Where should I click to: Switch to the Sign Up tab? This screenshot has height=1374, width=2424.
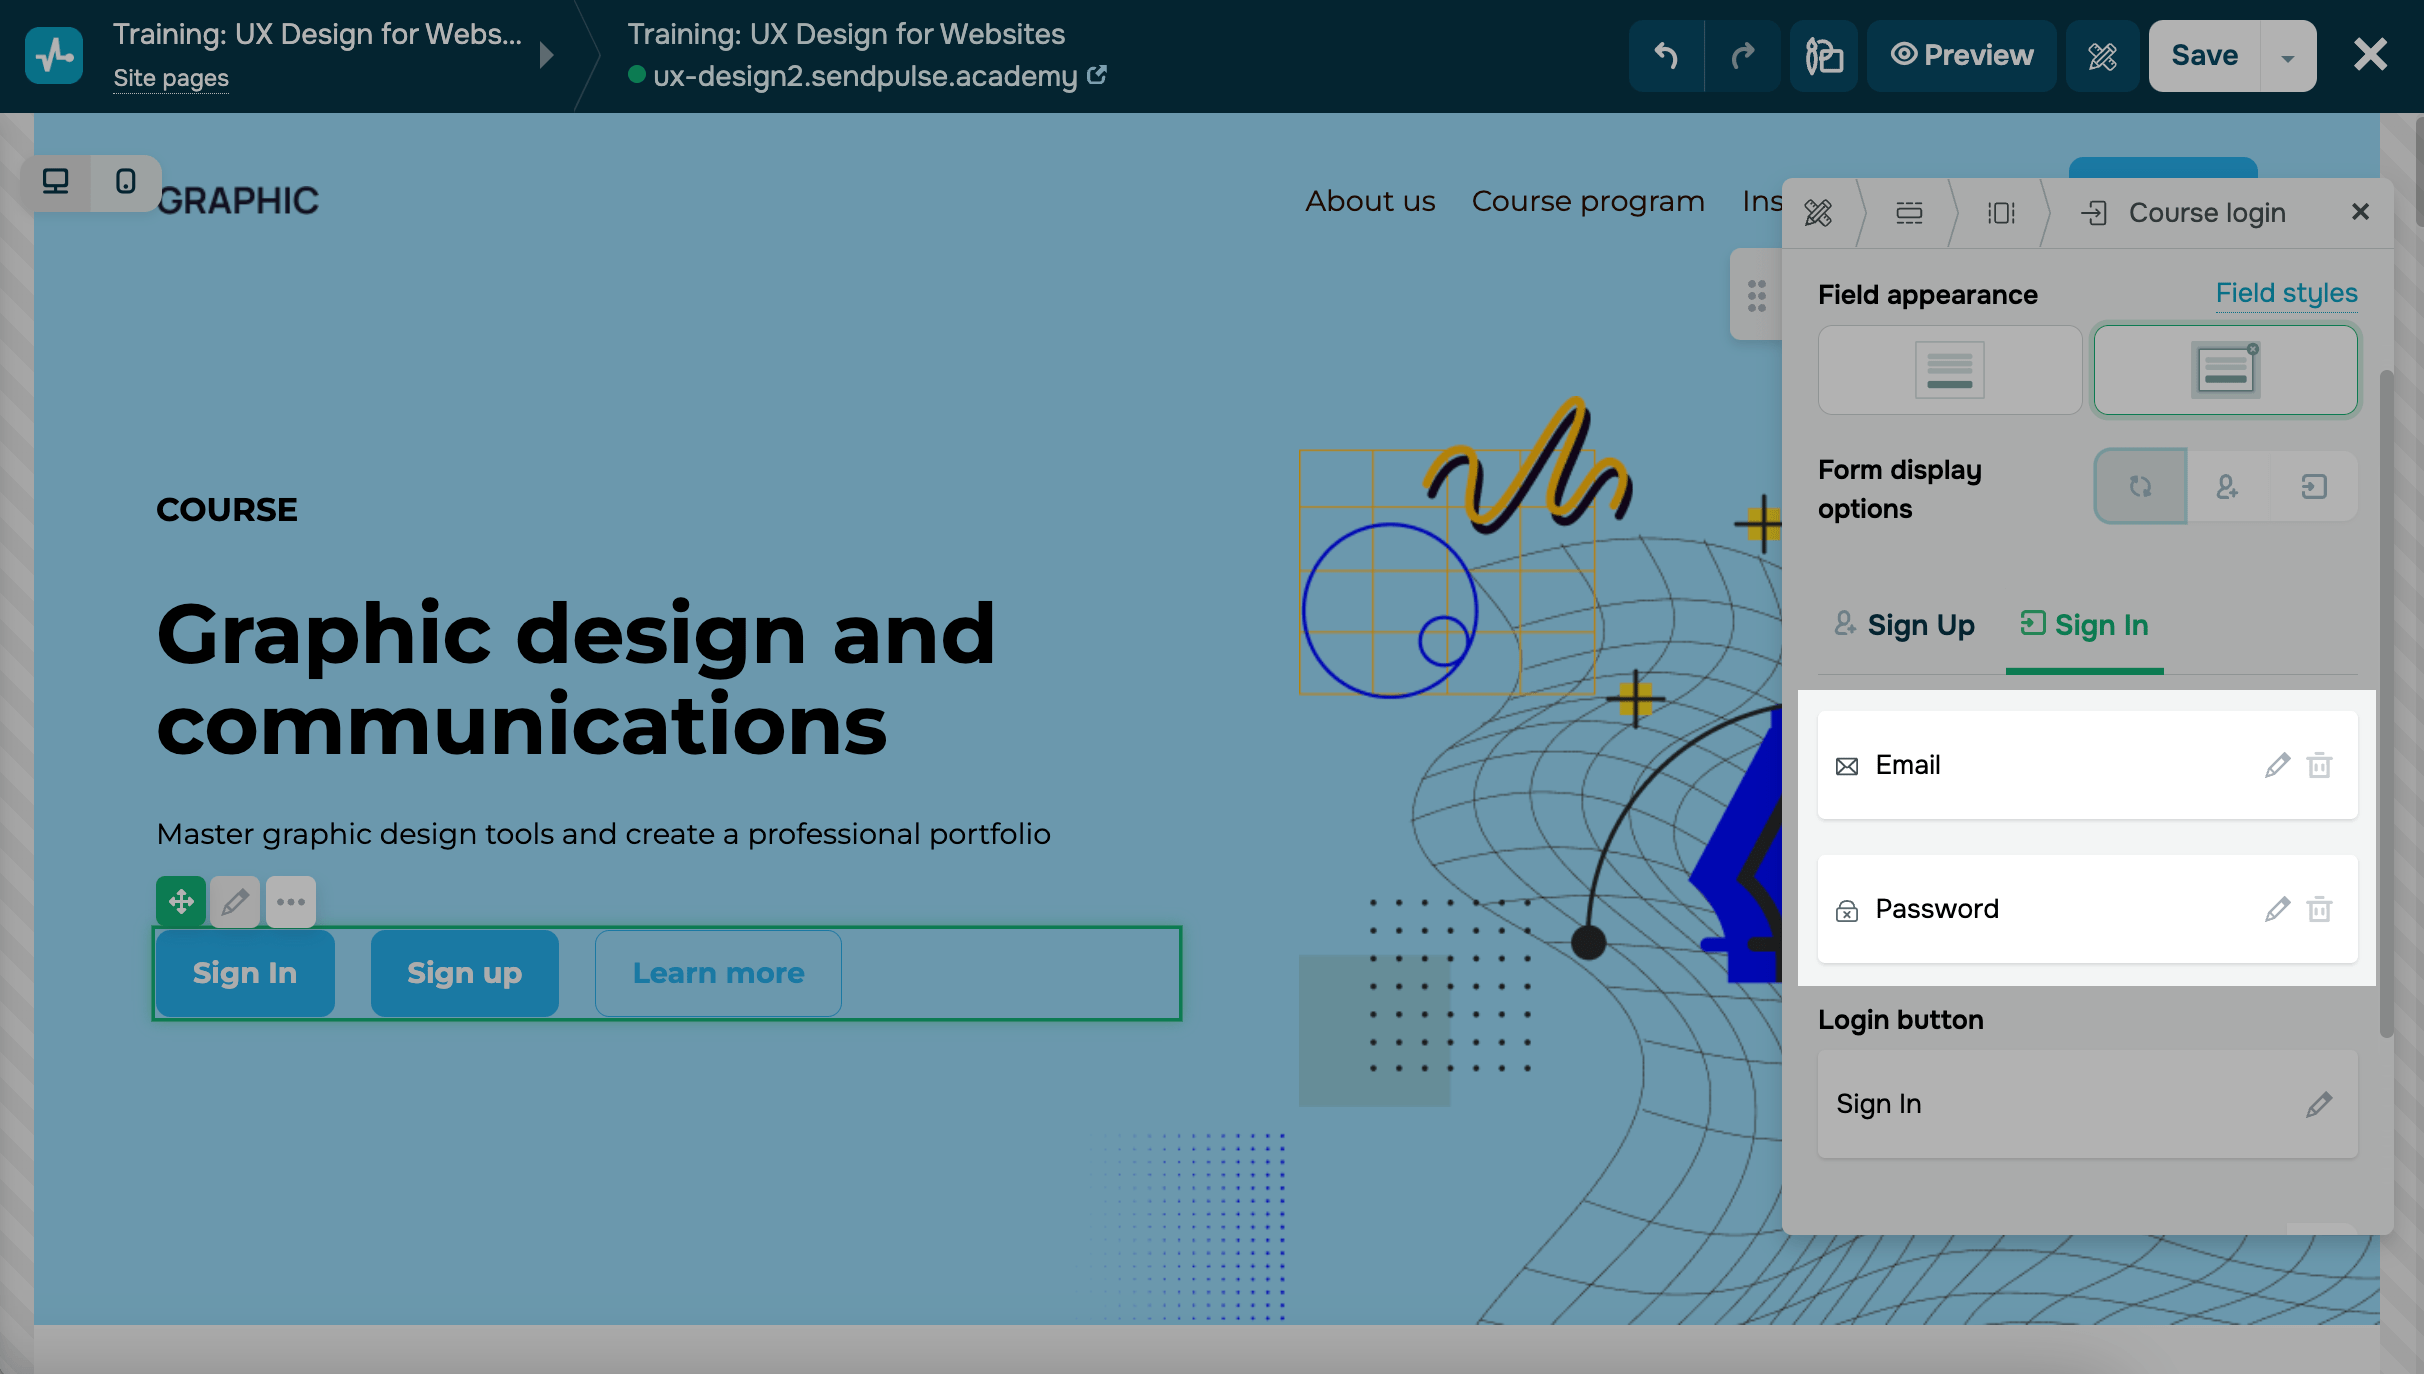coord(1905,626)
